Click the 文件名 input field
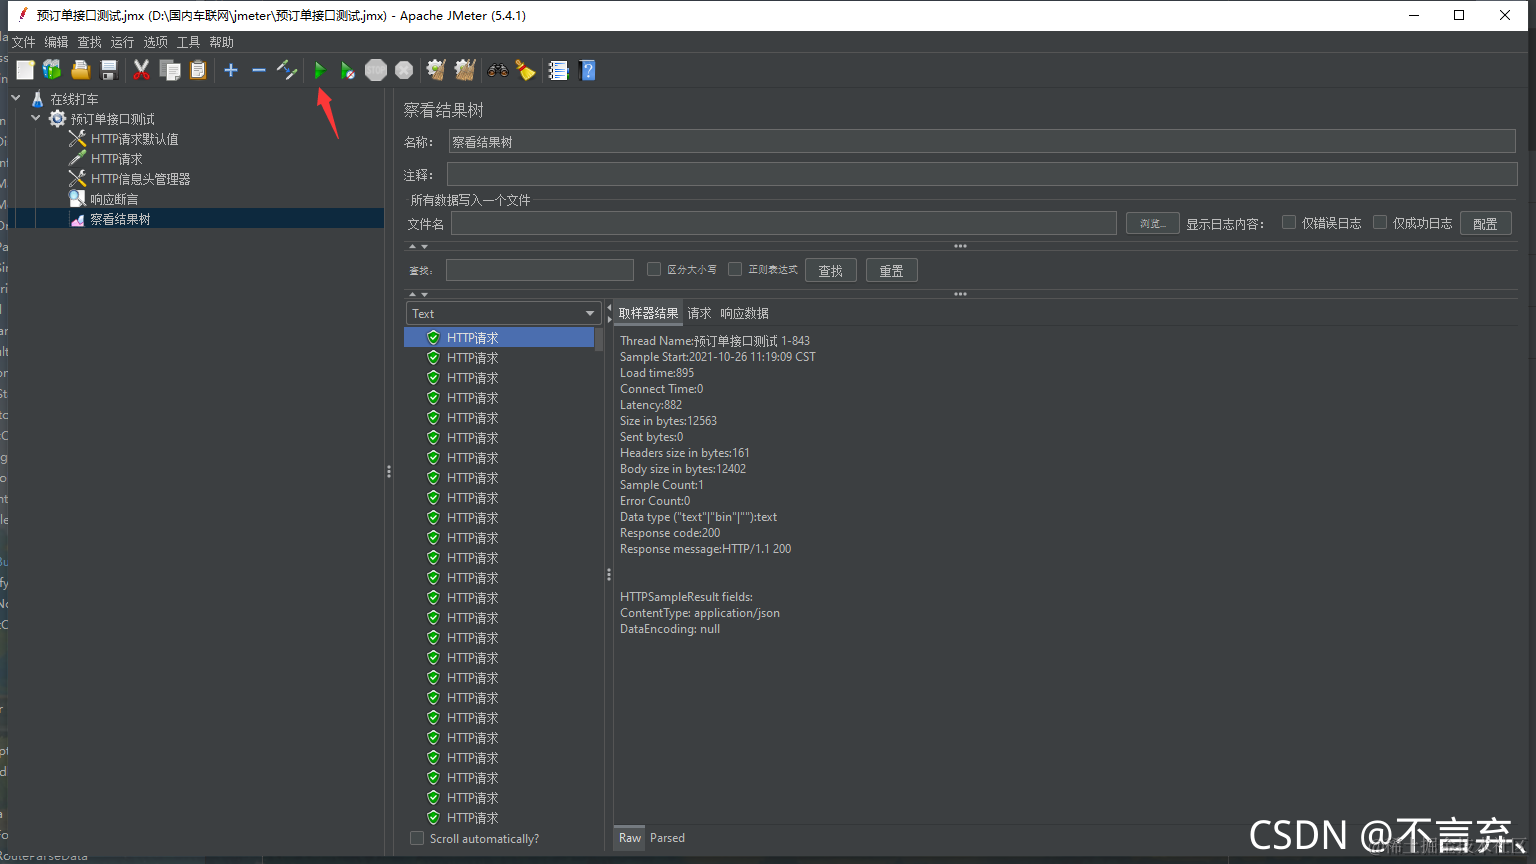 pyautogui.click(x=783, y=223)
